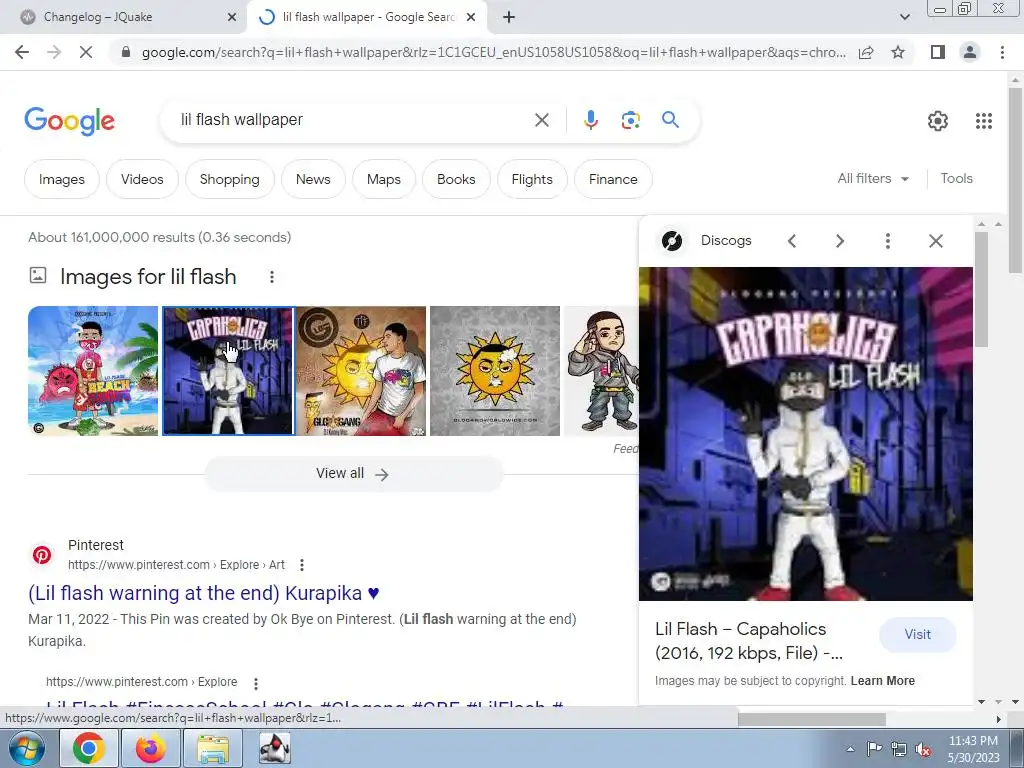Visit the Discogs page via Visit button
Screen dimensions: 1024x768
(917, 634)
